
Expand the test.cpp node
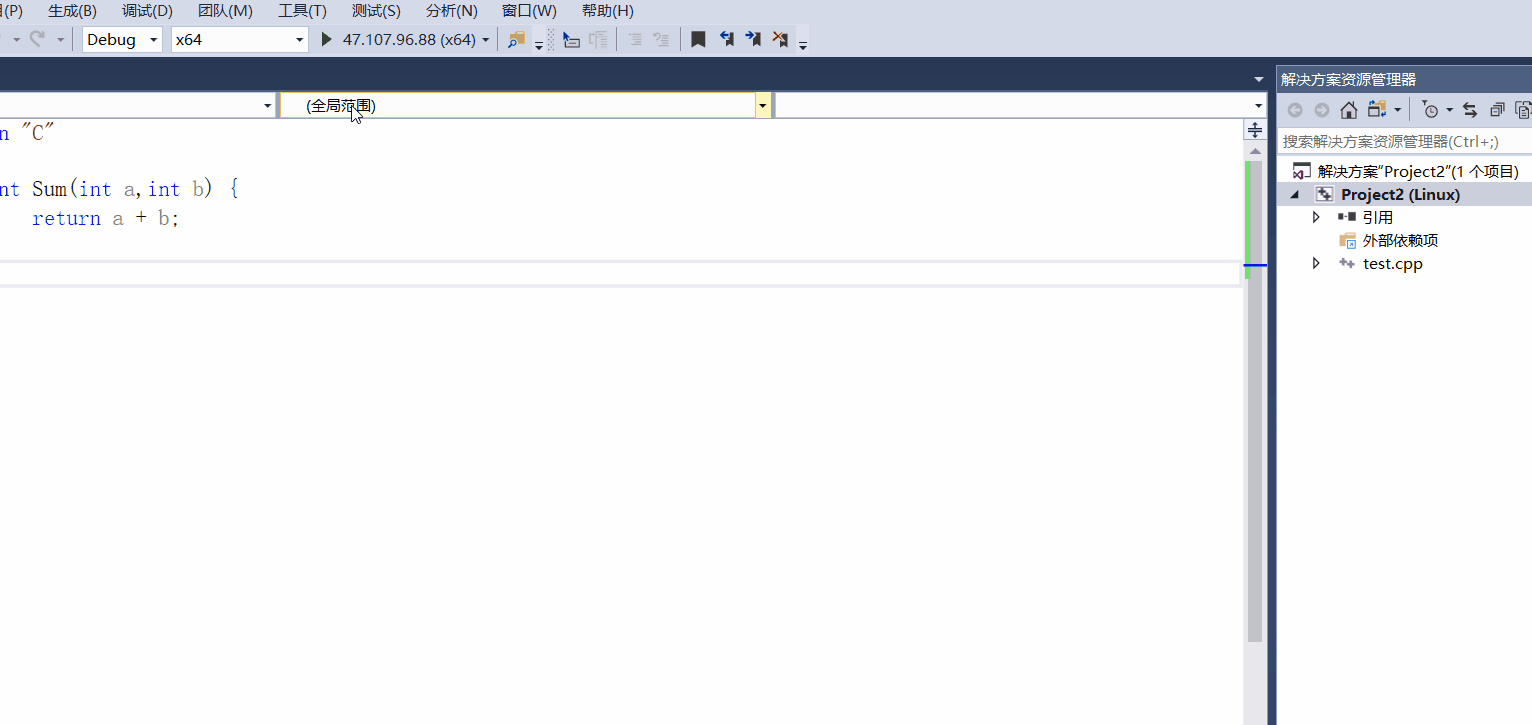tap(1316, 264)
